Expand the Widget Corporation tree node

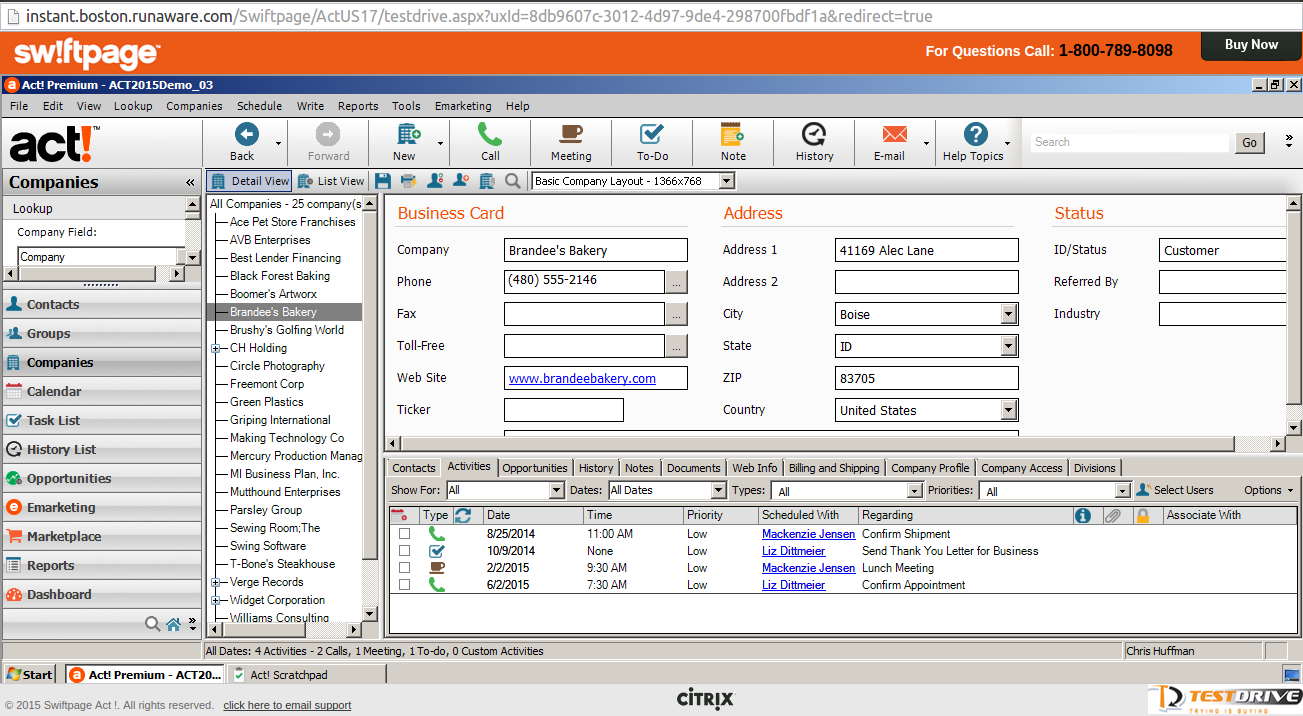click(x=215, y=600)
